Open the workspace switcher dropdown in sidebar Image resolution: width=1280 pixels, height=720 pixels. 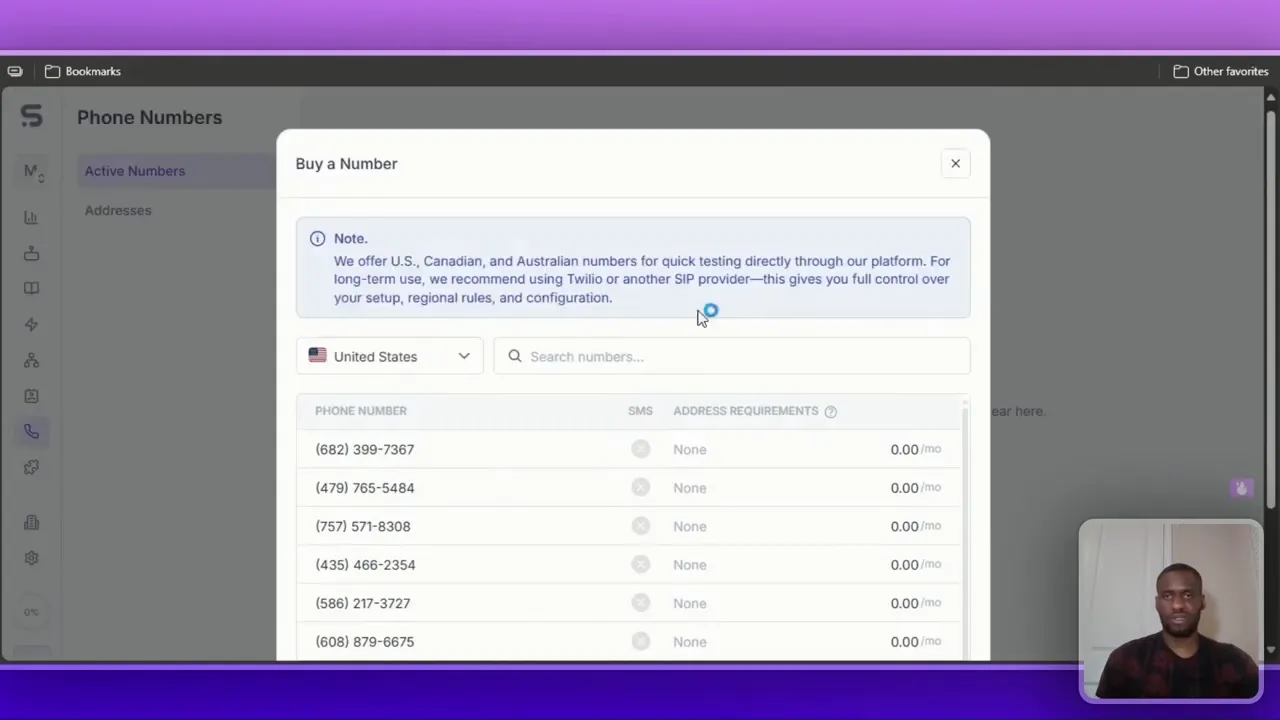(33, 172)
